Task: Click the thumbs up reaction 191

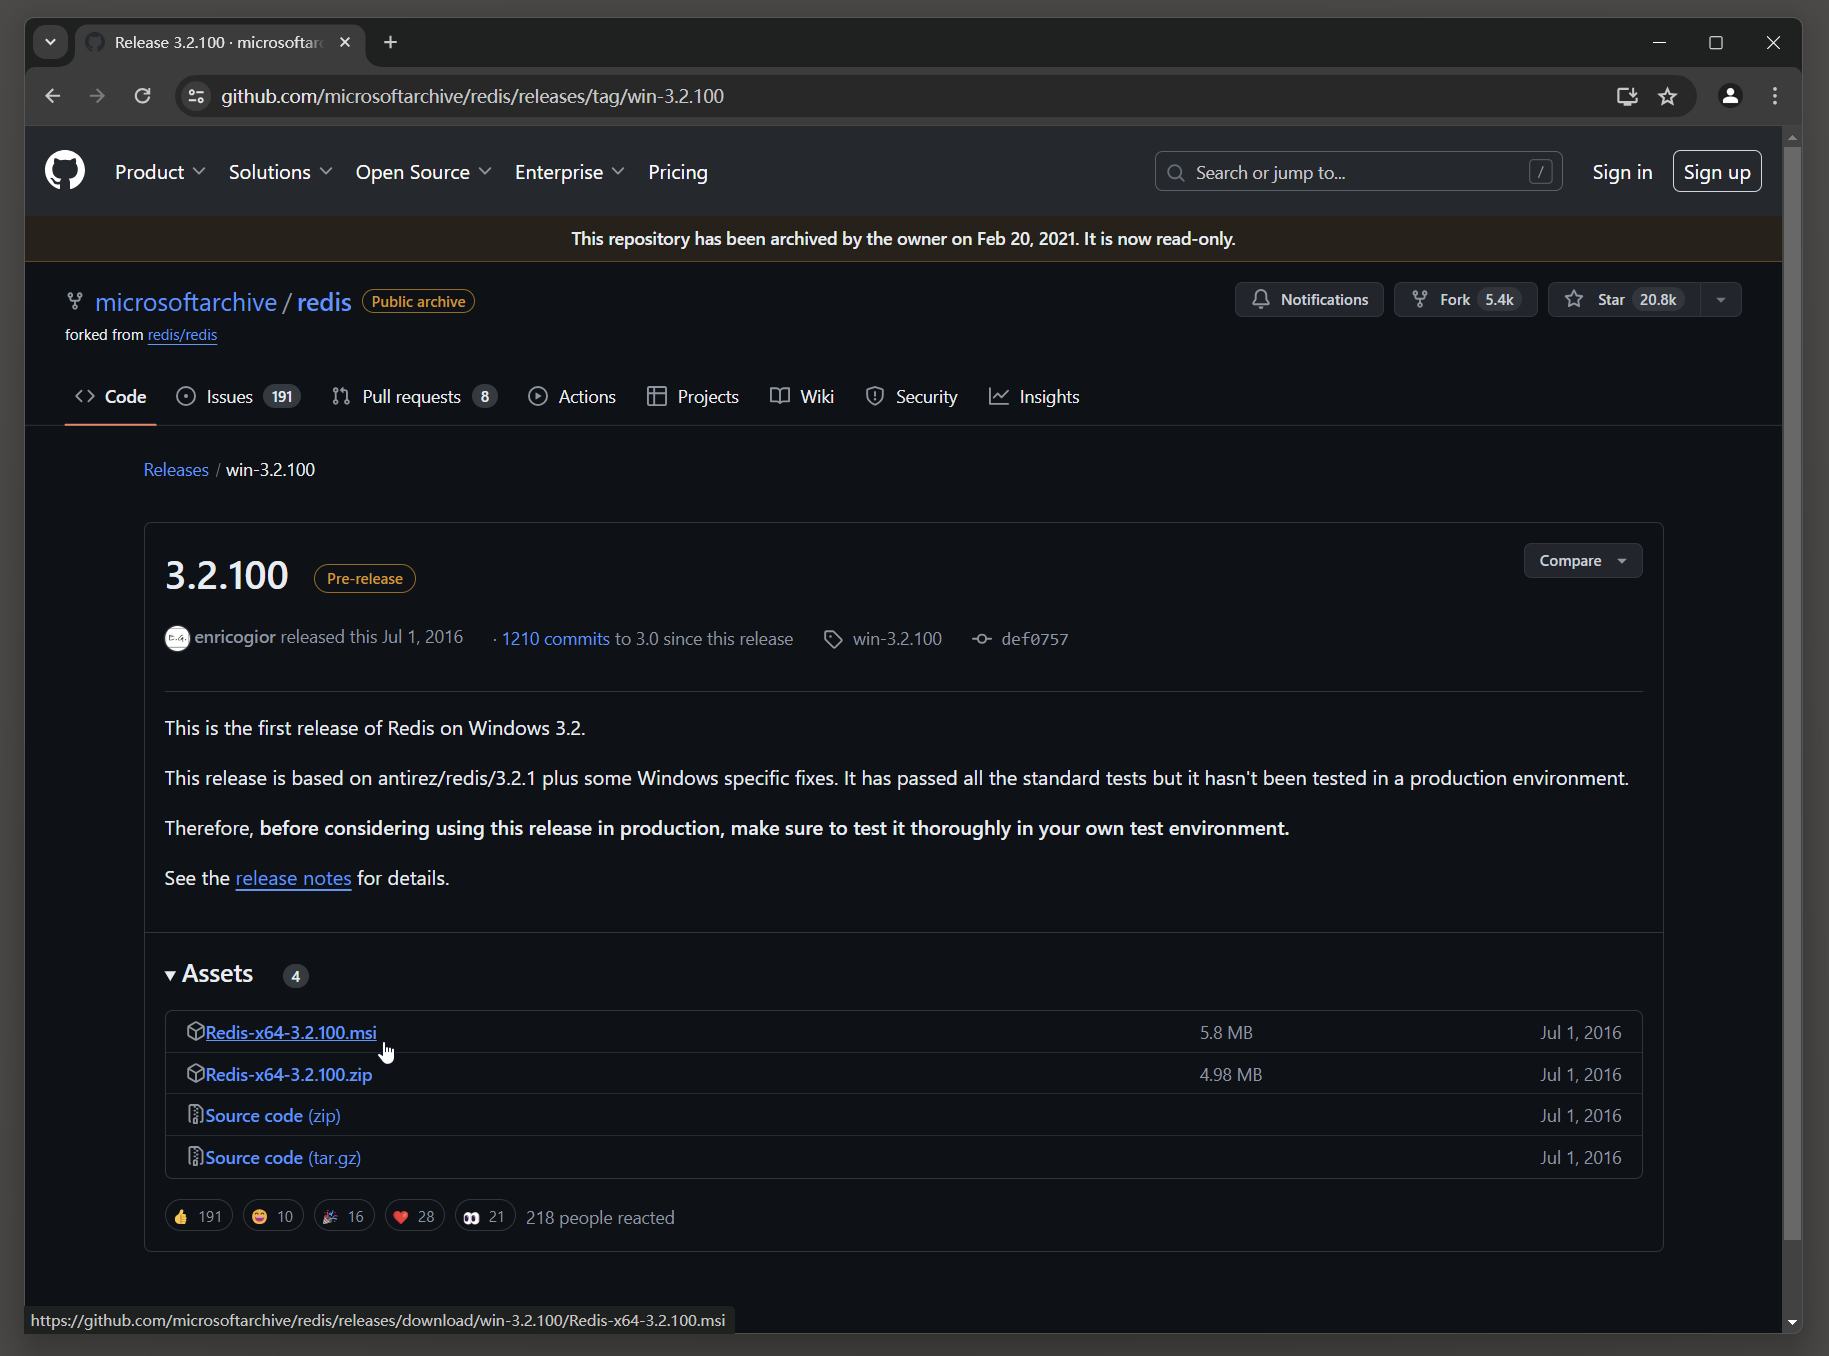Action: tap(198, 1217)
